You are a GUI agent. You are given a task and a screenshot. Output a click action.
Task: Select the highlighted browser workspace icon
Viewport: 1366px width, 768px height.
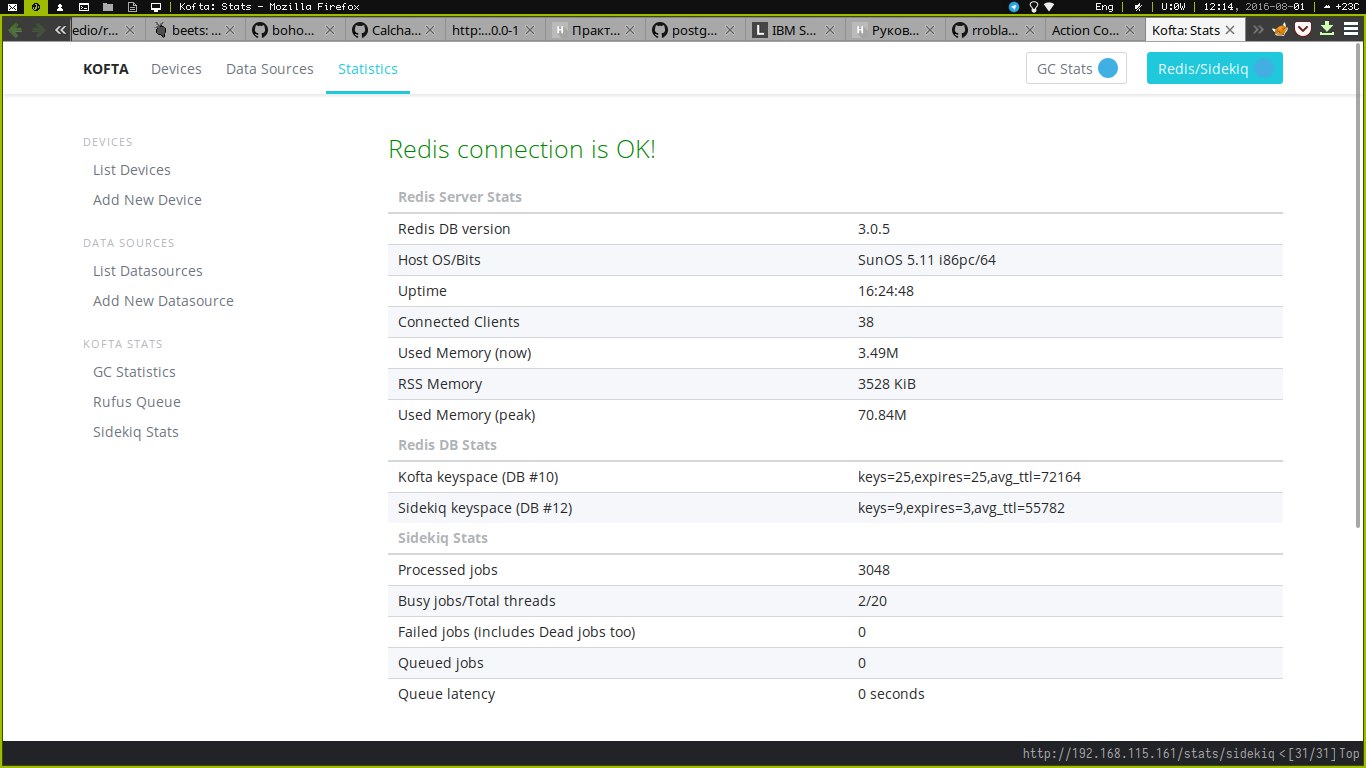[x=36, y=7]
